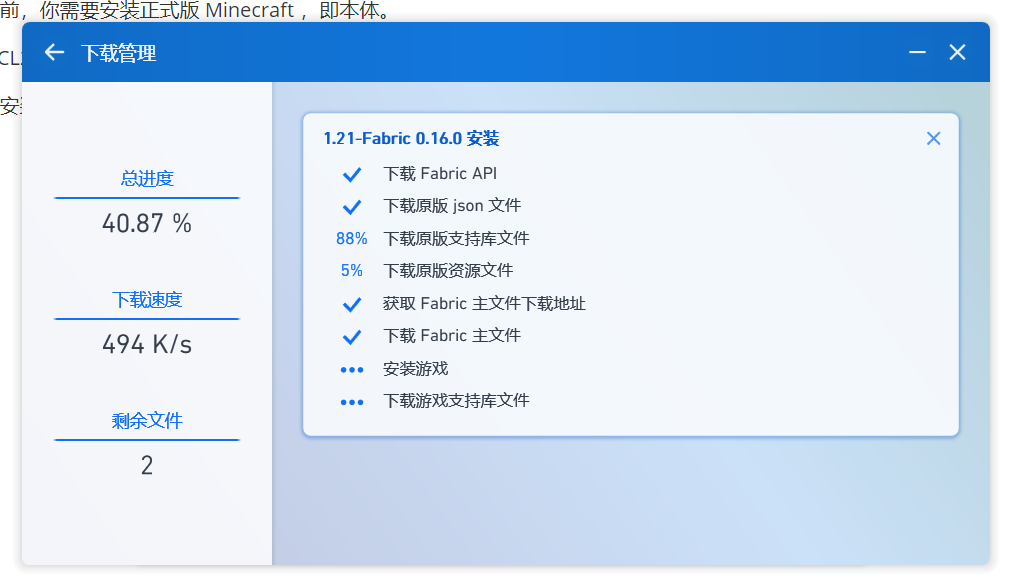Click the 40.87 % total progress value
Viewport: 1013px width, 588px height.
pyautogui.click(x=147, y=223)
